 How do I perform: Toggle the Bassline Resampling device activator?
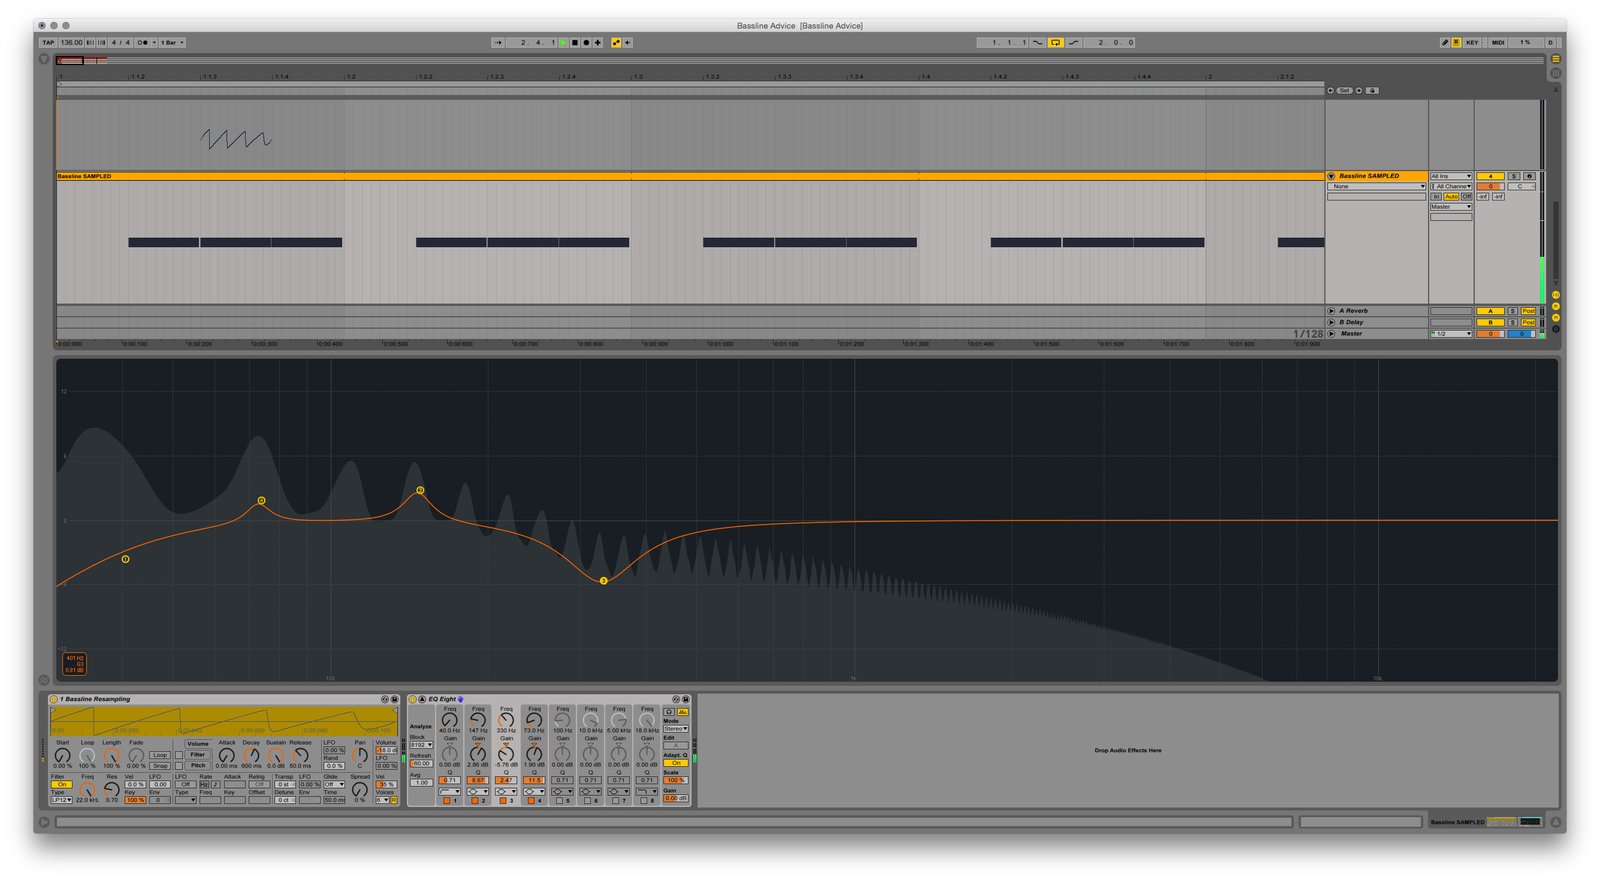(53, 699)
